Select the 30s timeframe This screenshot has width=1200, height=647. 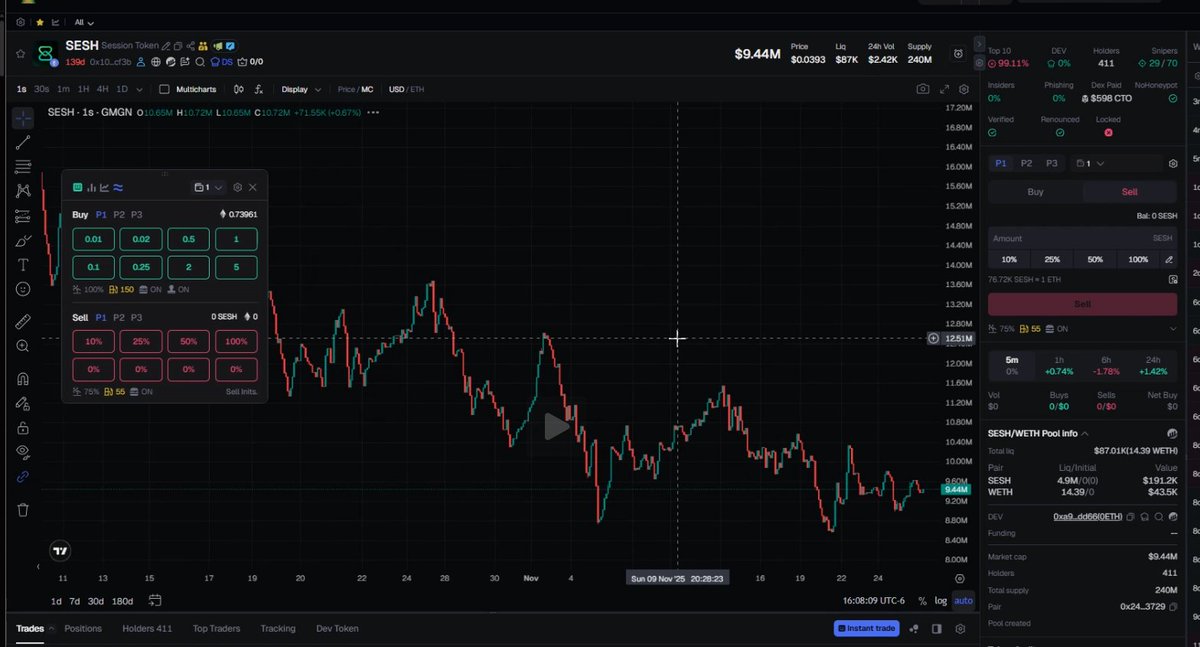click(41, 89)
